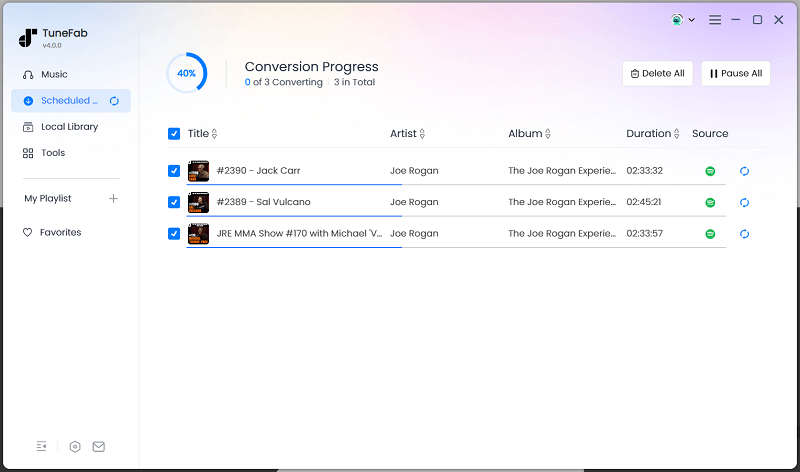Click the 40% circular progress indicator
This screenshot has width=800, height=472.
pyautogui.click(x=187, y=73)
